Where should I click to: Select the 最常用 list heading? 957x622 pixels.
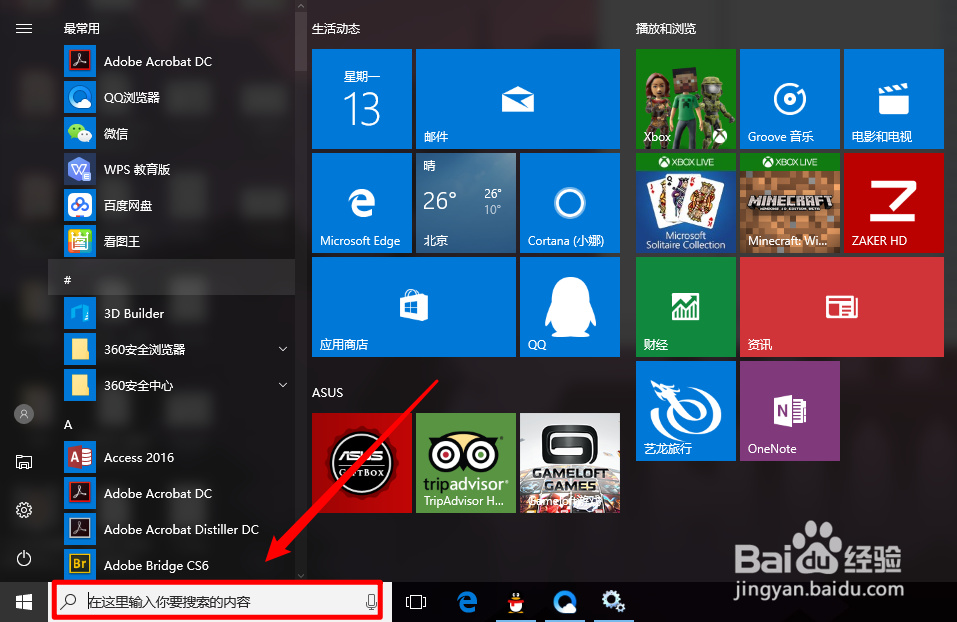(81, 29)
